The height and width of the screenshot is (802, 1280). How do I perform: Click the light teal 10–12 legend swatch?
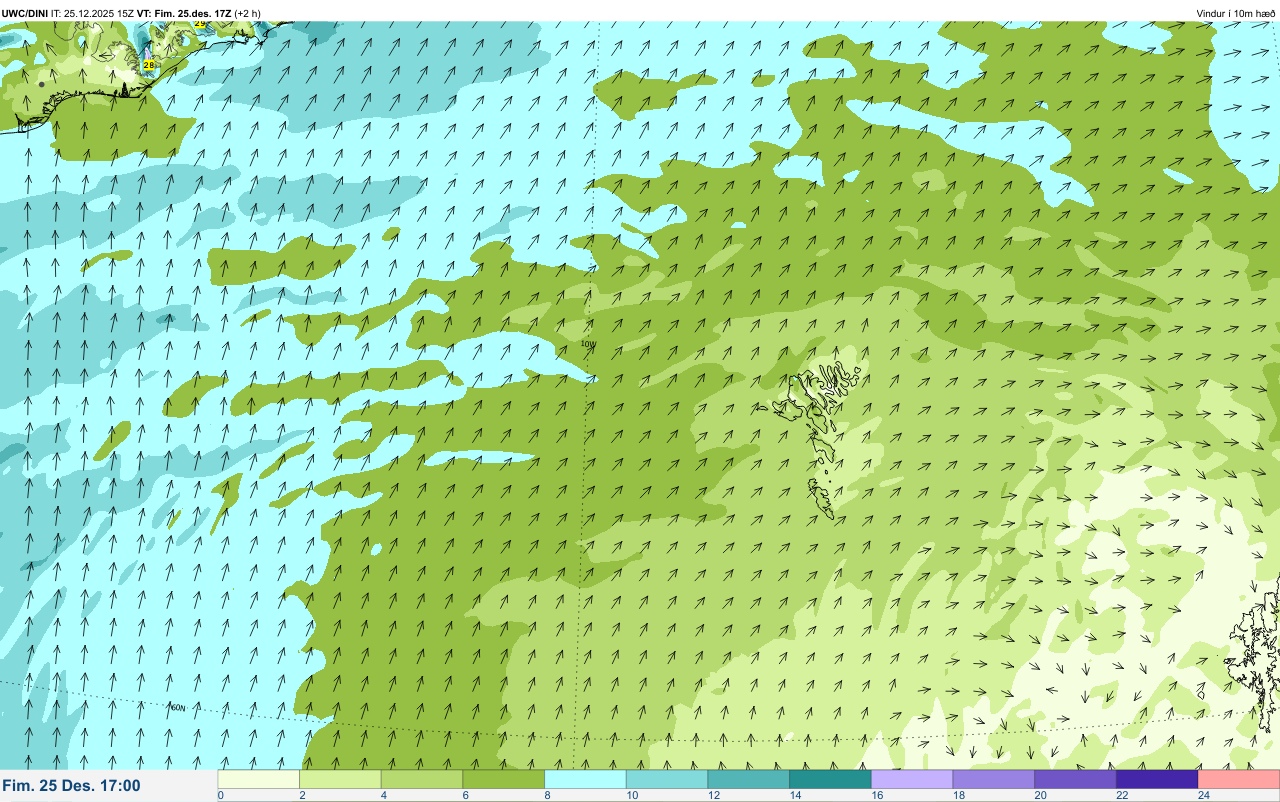coord(668,779)
